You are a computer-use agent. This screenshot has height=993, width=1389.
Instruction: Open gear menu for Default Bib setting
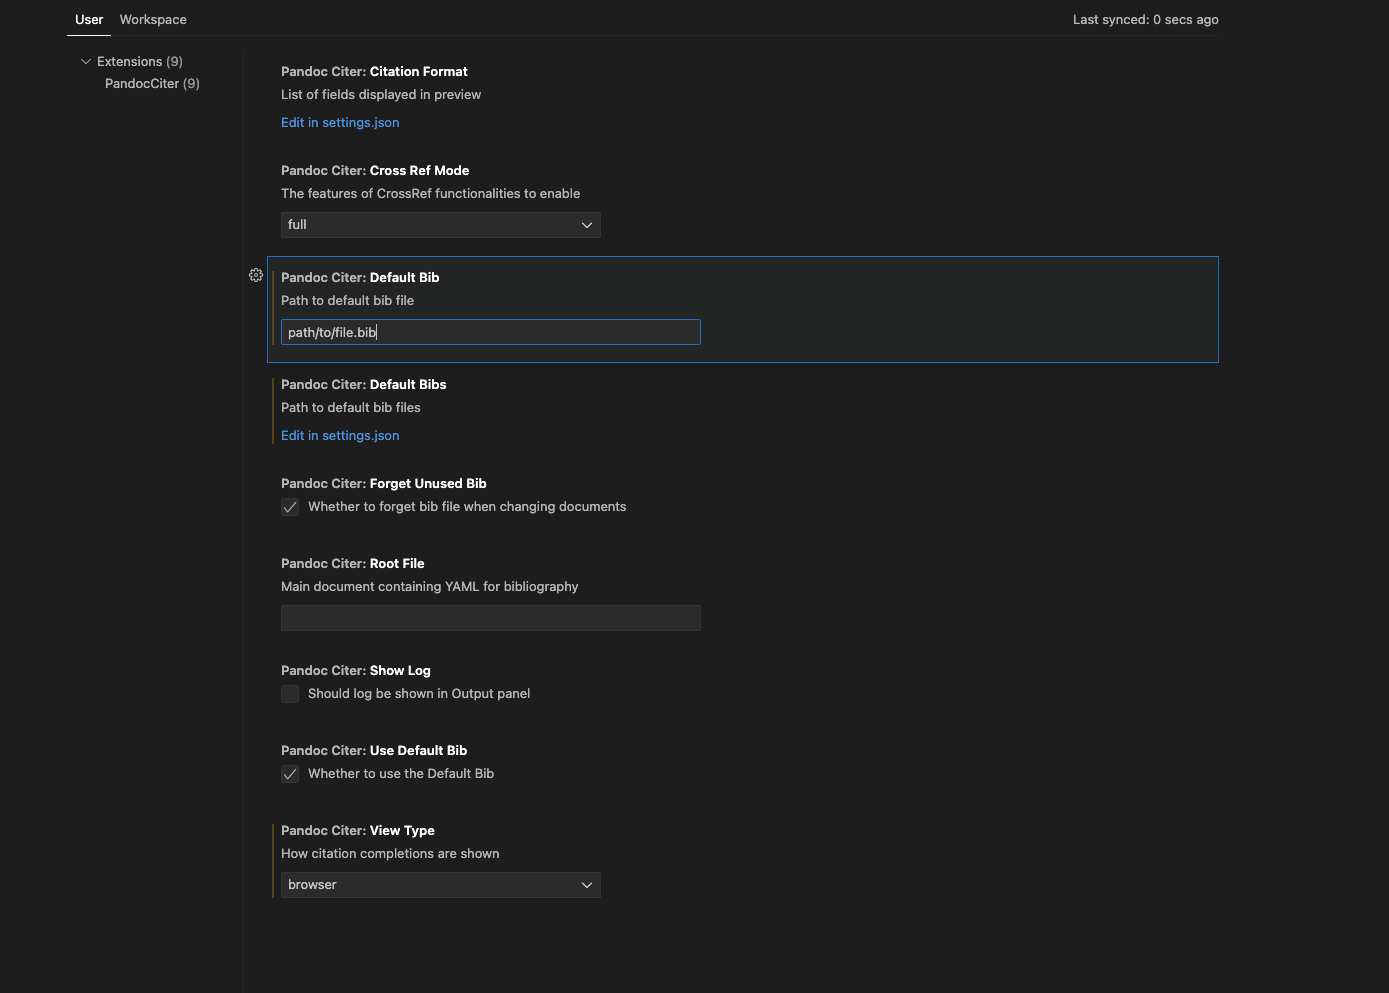256,275
